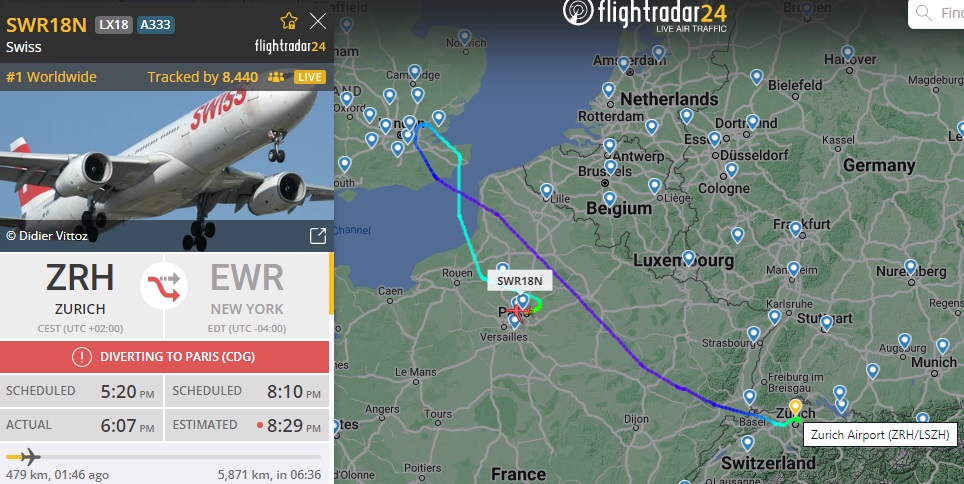Add flight to favorites with star icon
The image size is (964, 484).
point(288,22)
